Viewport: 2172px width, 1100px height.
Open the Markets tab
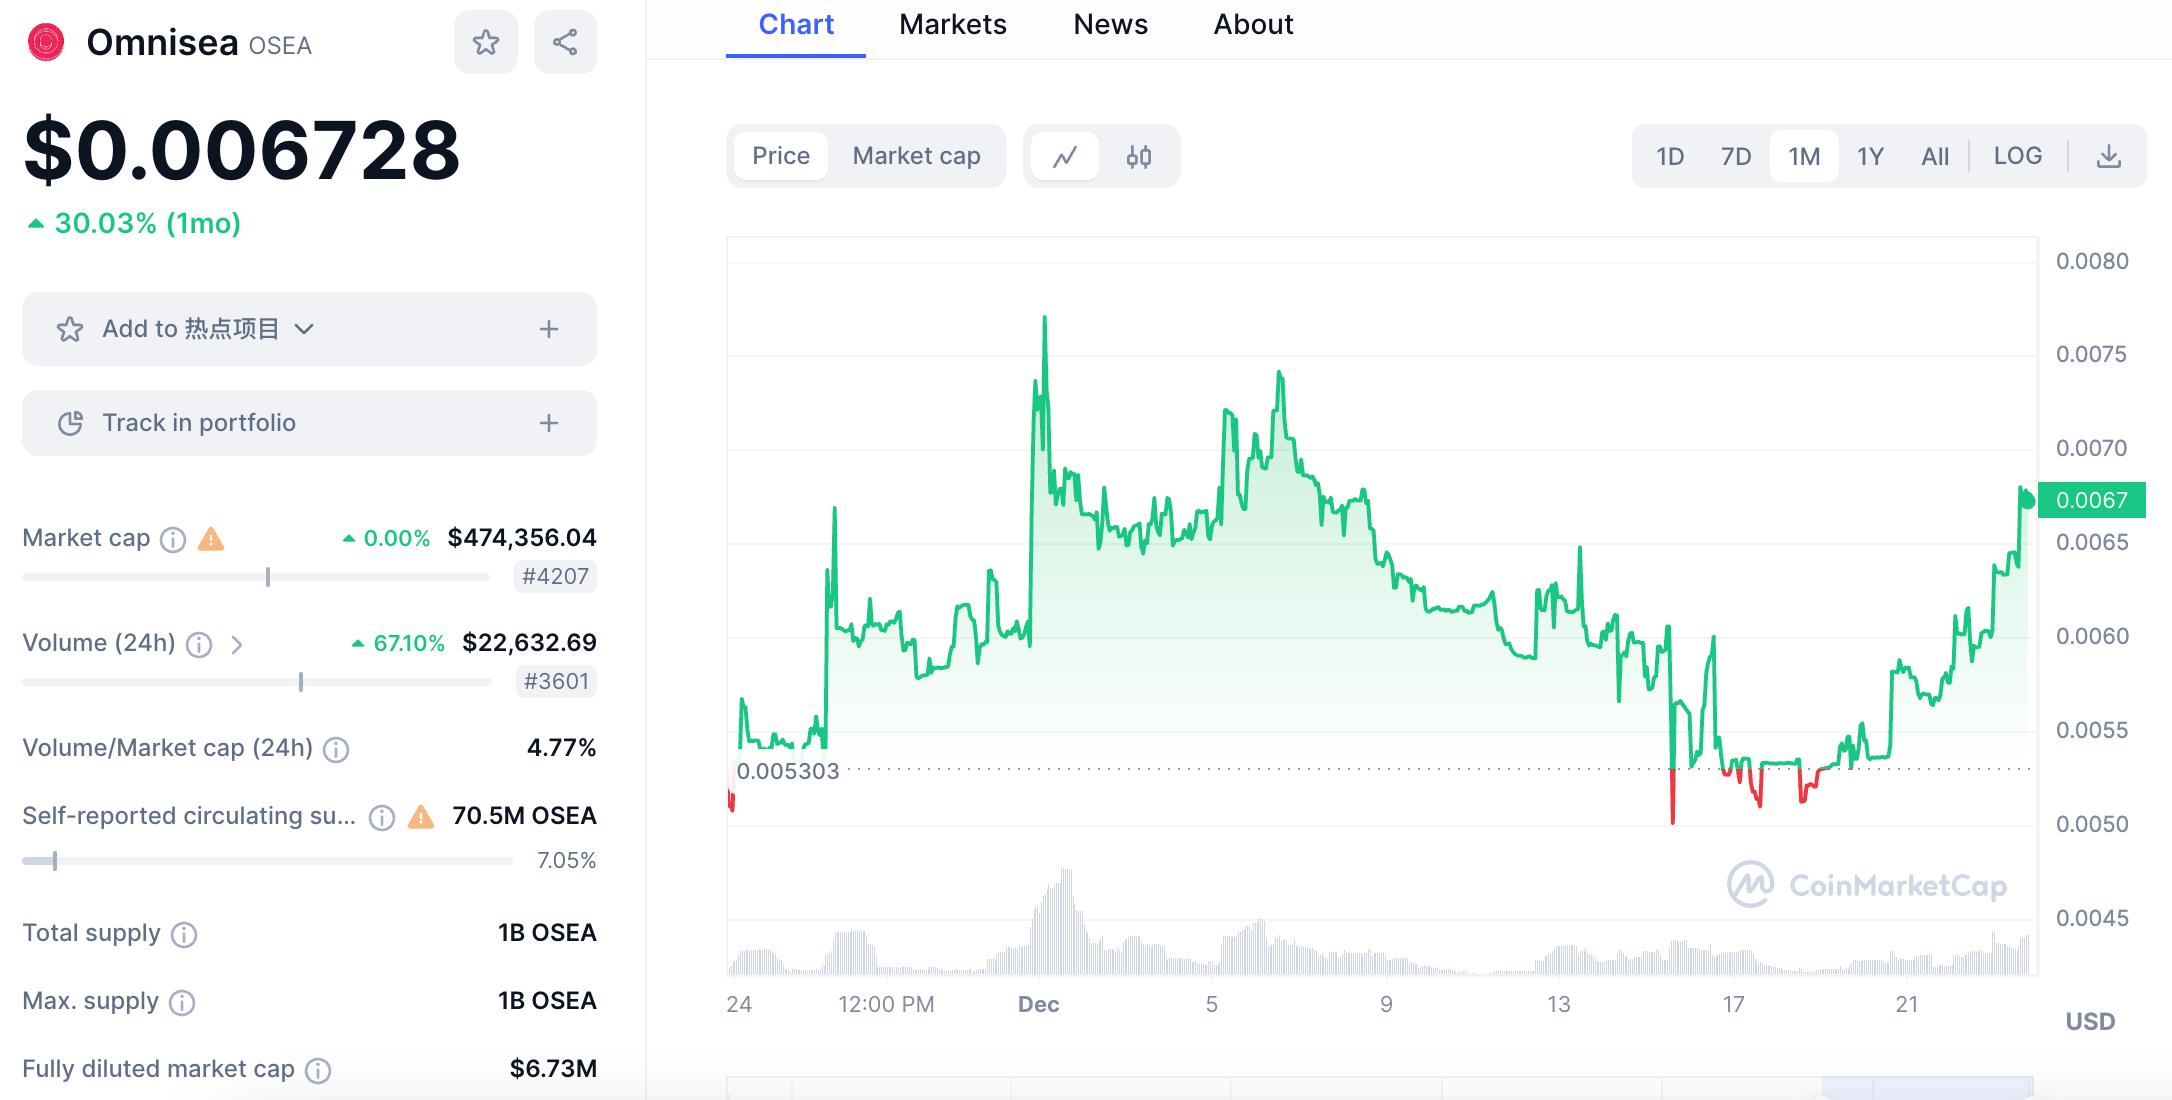952,24
